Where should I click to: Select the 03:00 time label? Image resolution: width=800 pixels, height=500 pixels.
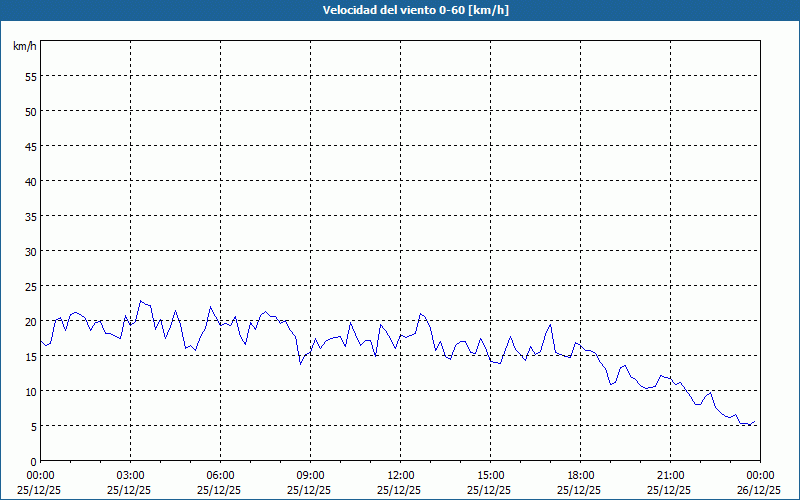(x=130, y=475)
